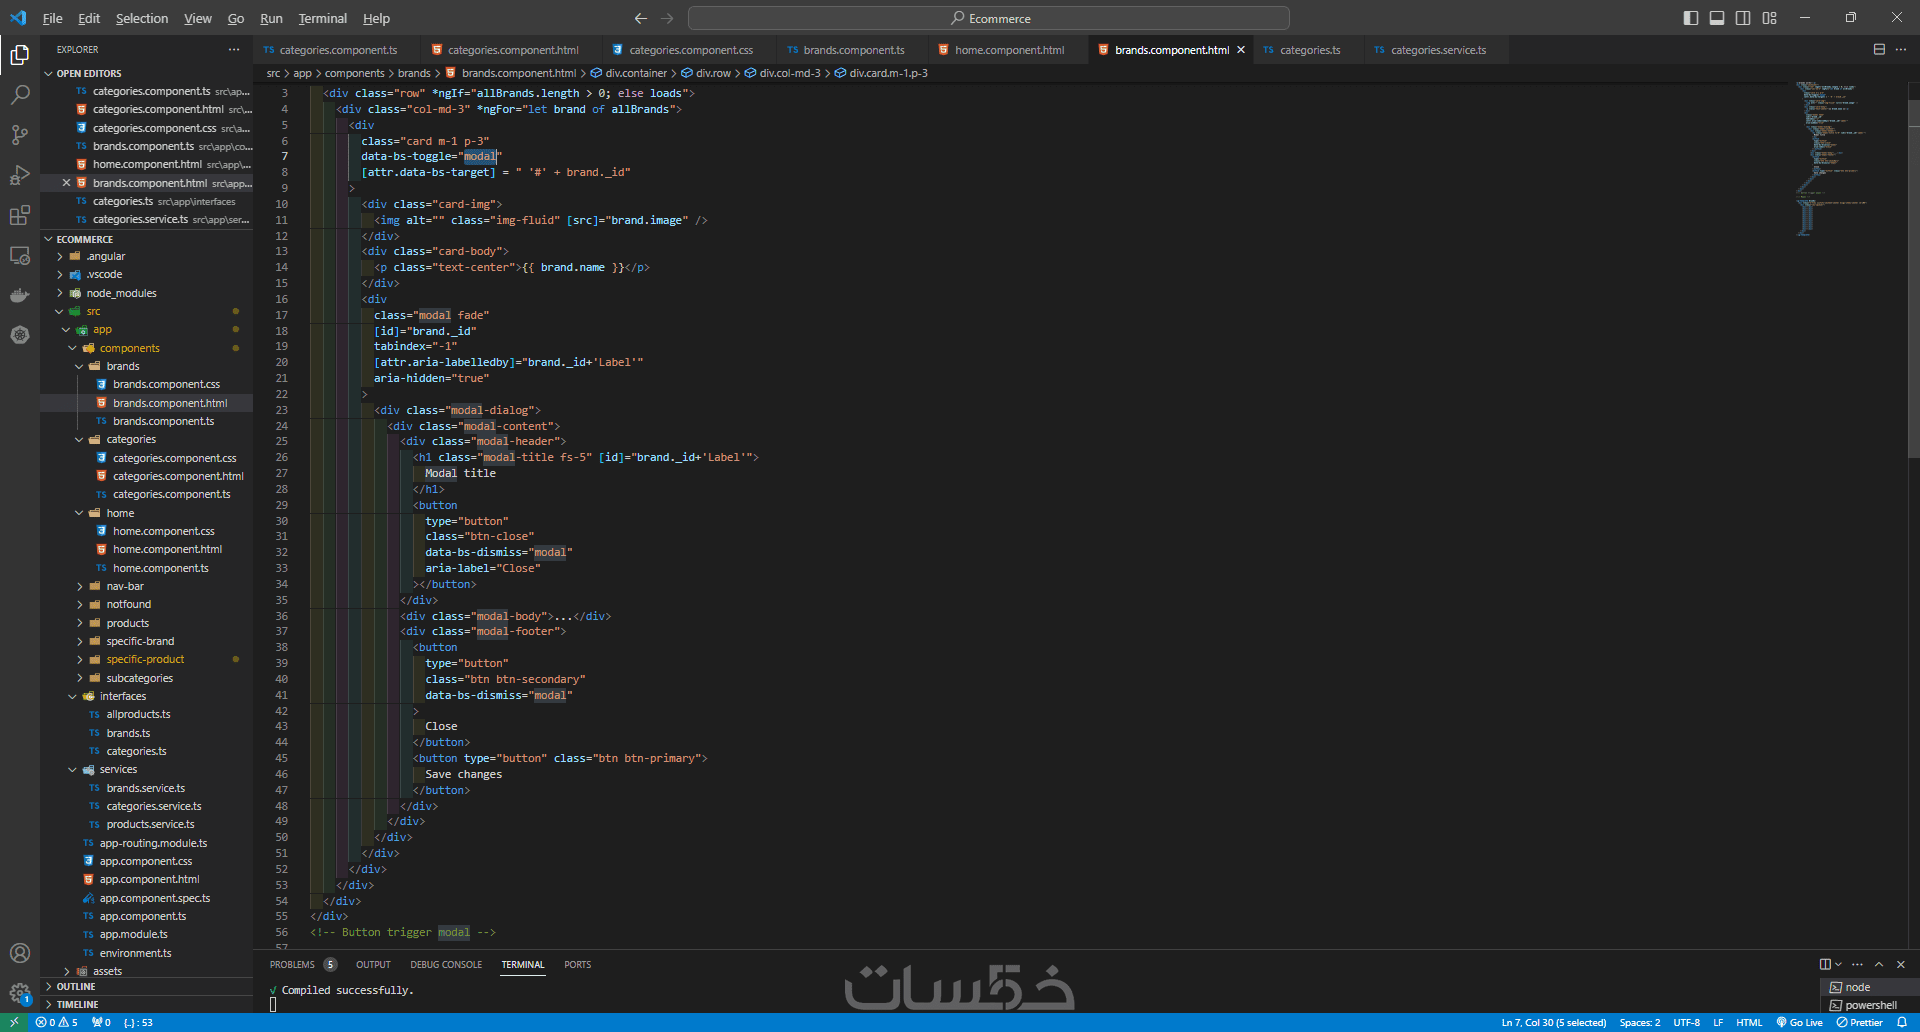Screen dimensions: 1920x1032
Task: Open the Search view in activity bar
Action: tap(19, 95)
